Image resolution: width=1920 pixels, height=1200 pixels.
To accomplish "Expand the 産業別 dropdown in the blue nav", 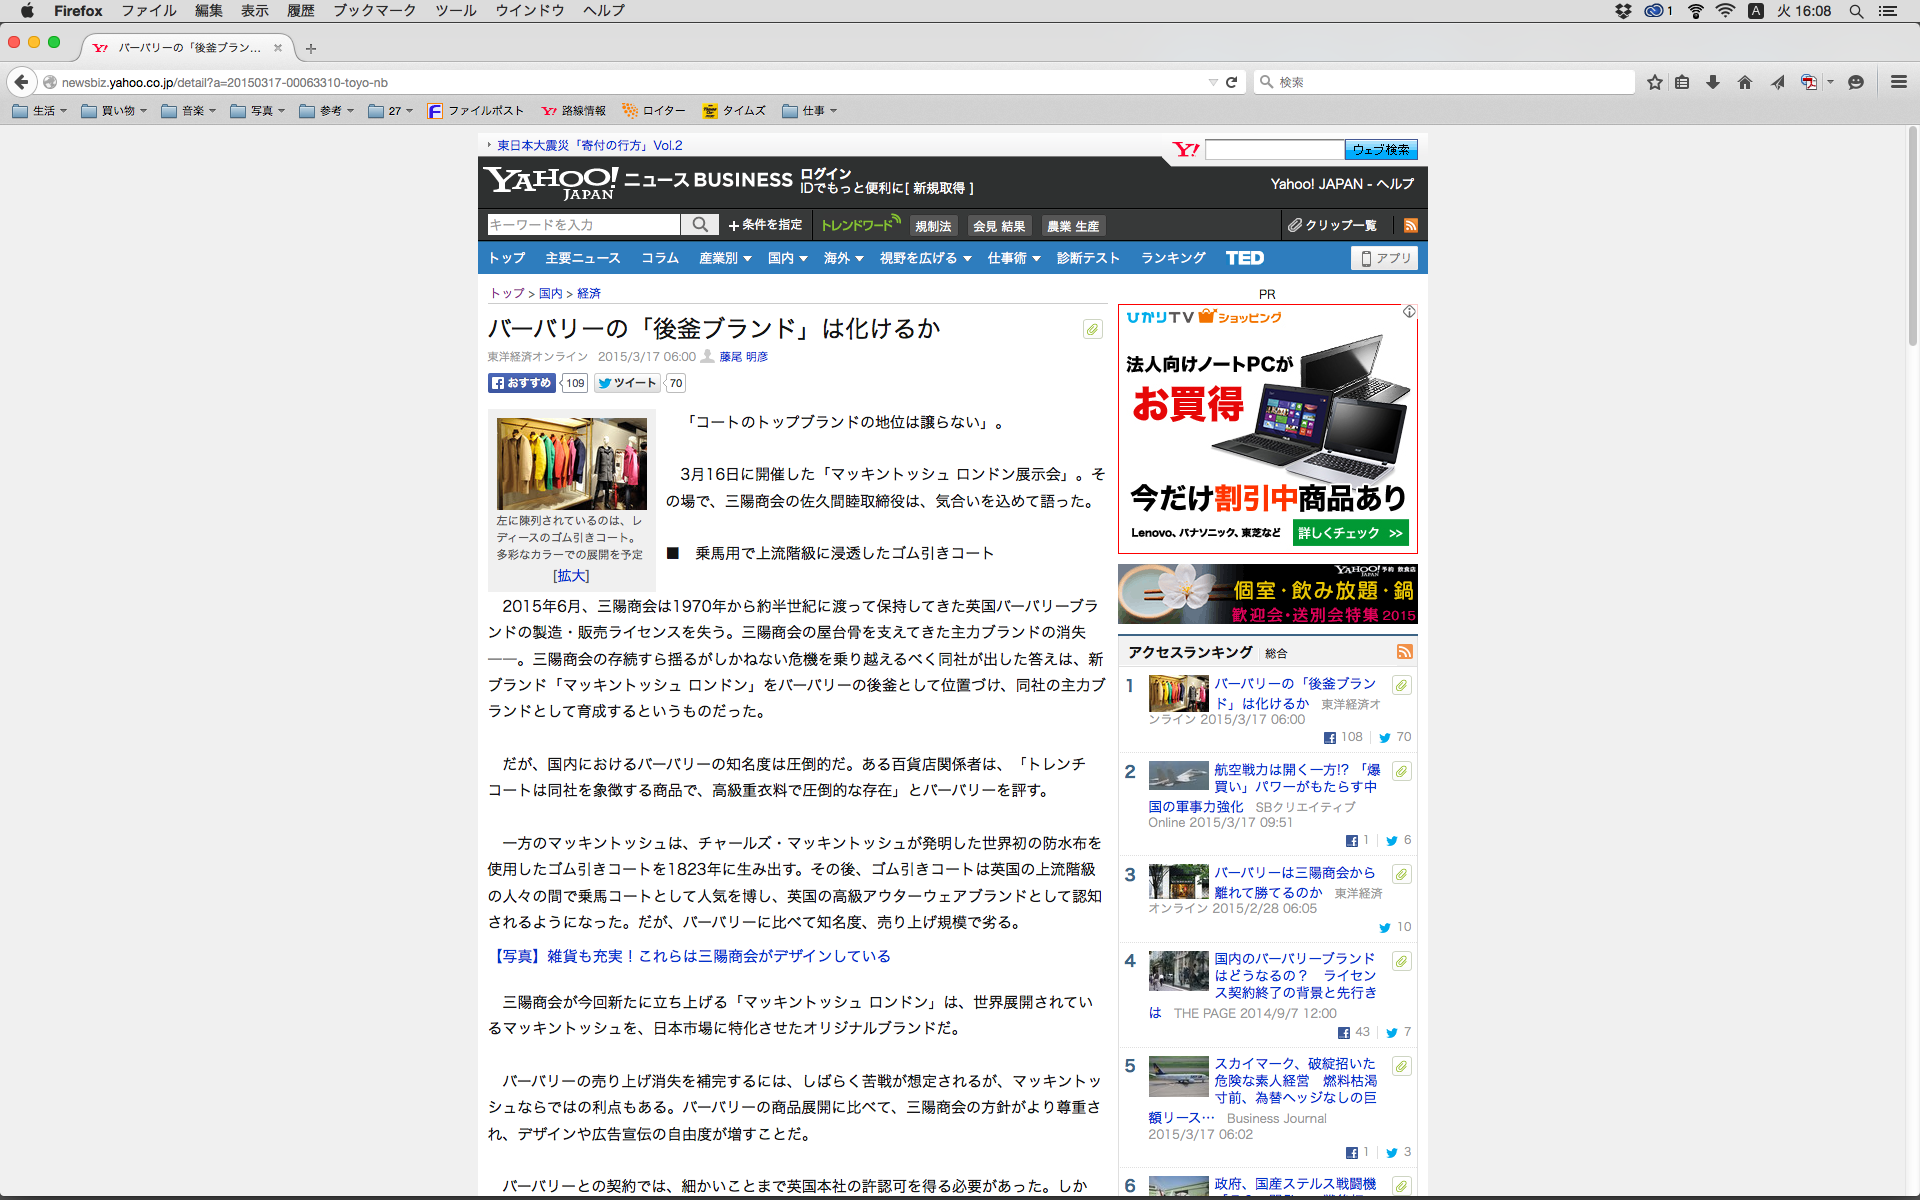I will 725,258.
